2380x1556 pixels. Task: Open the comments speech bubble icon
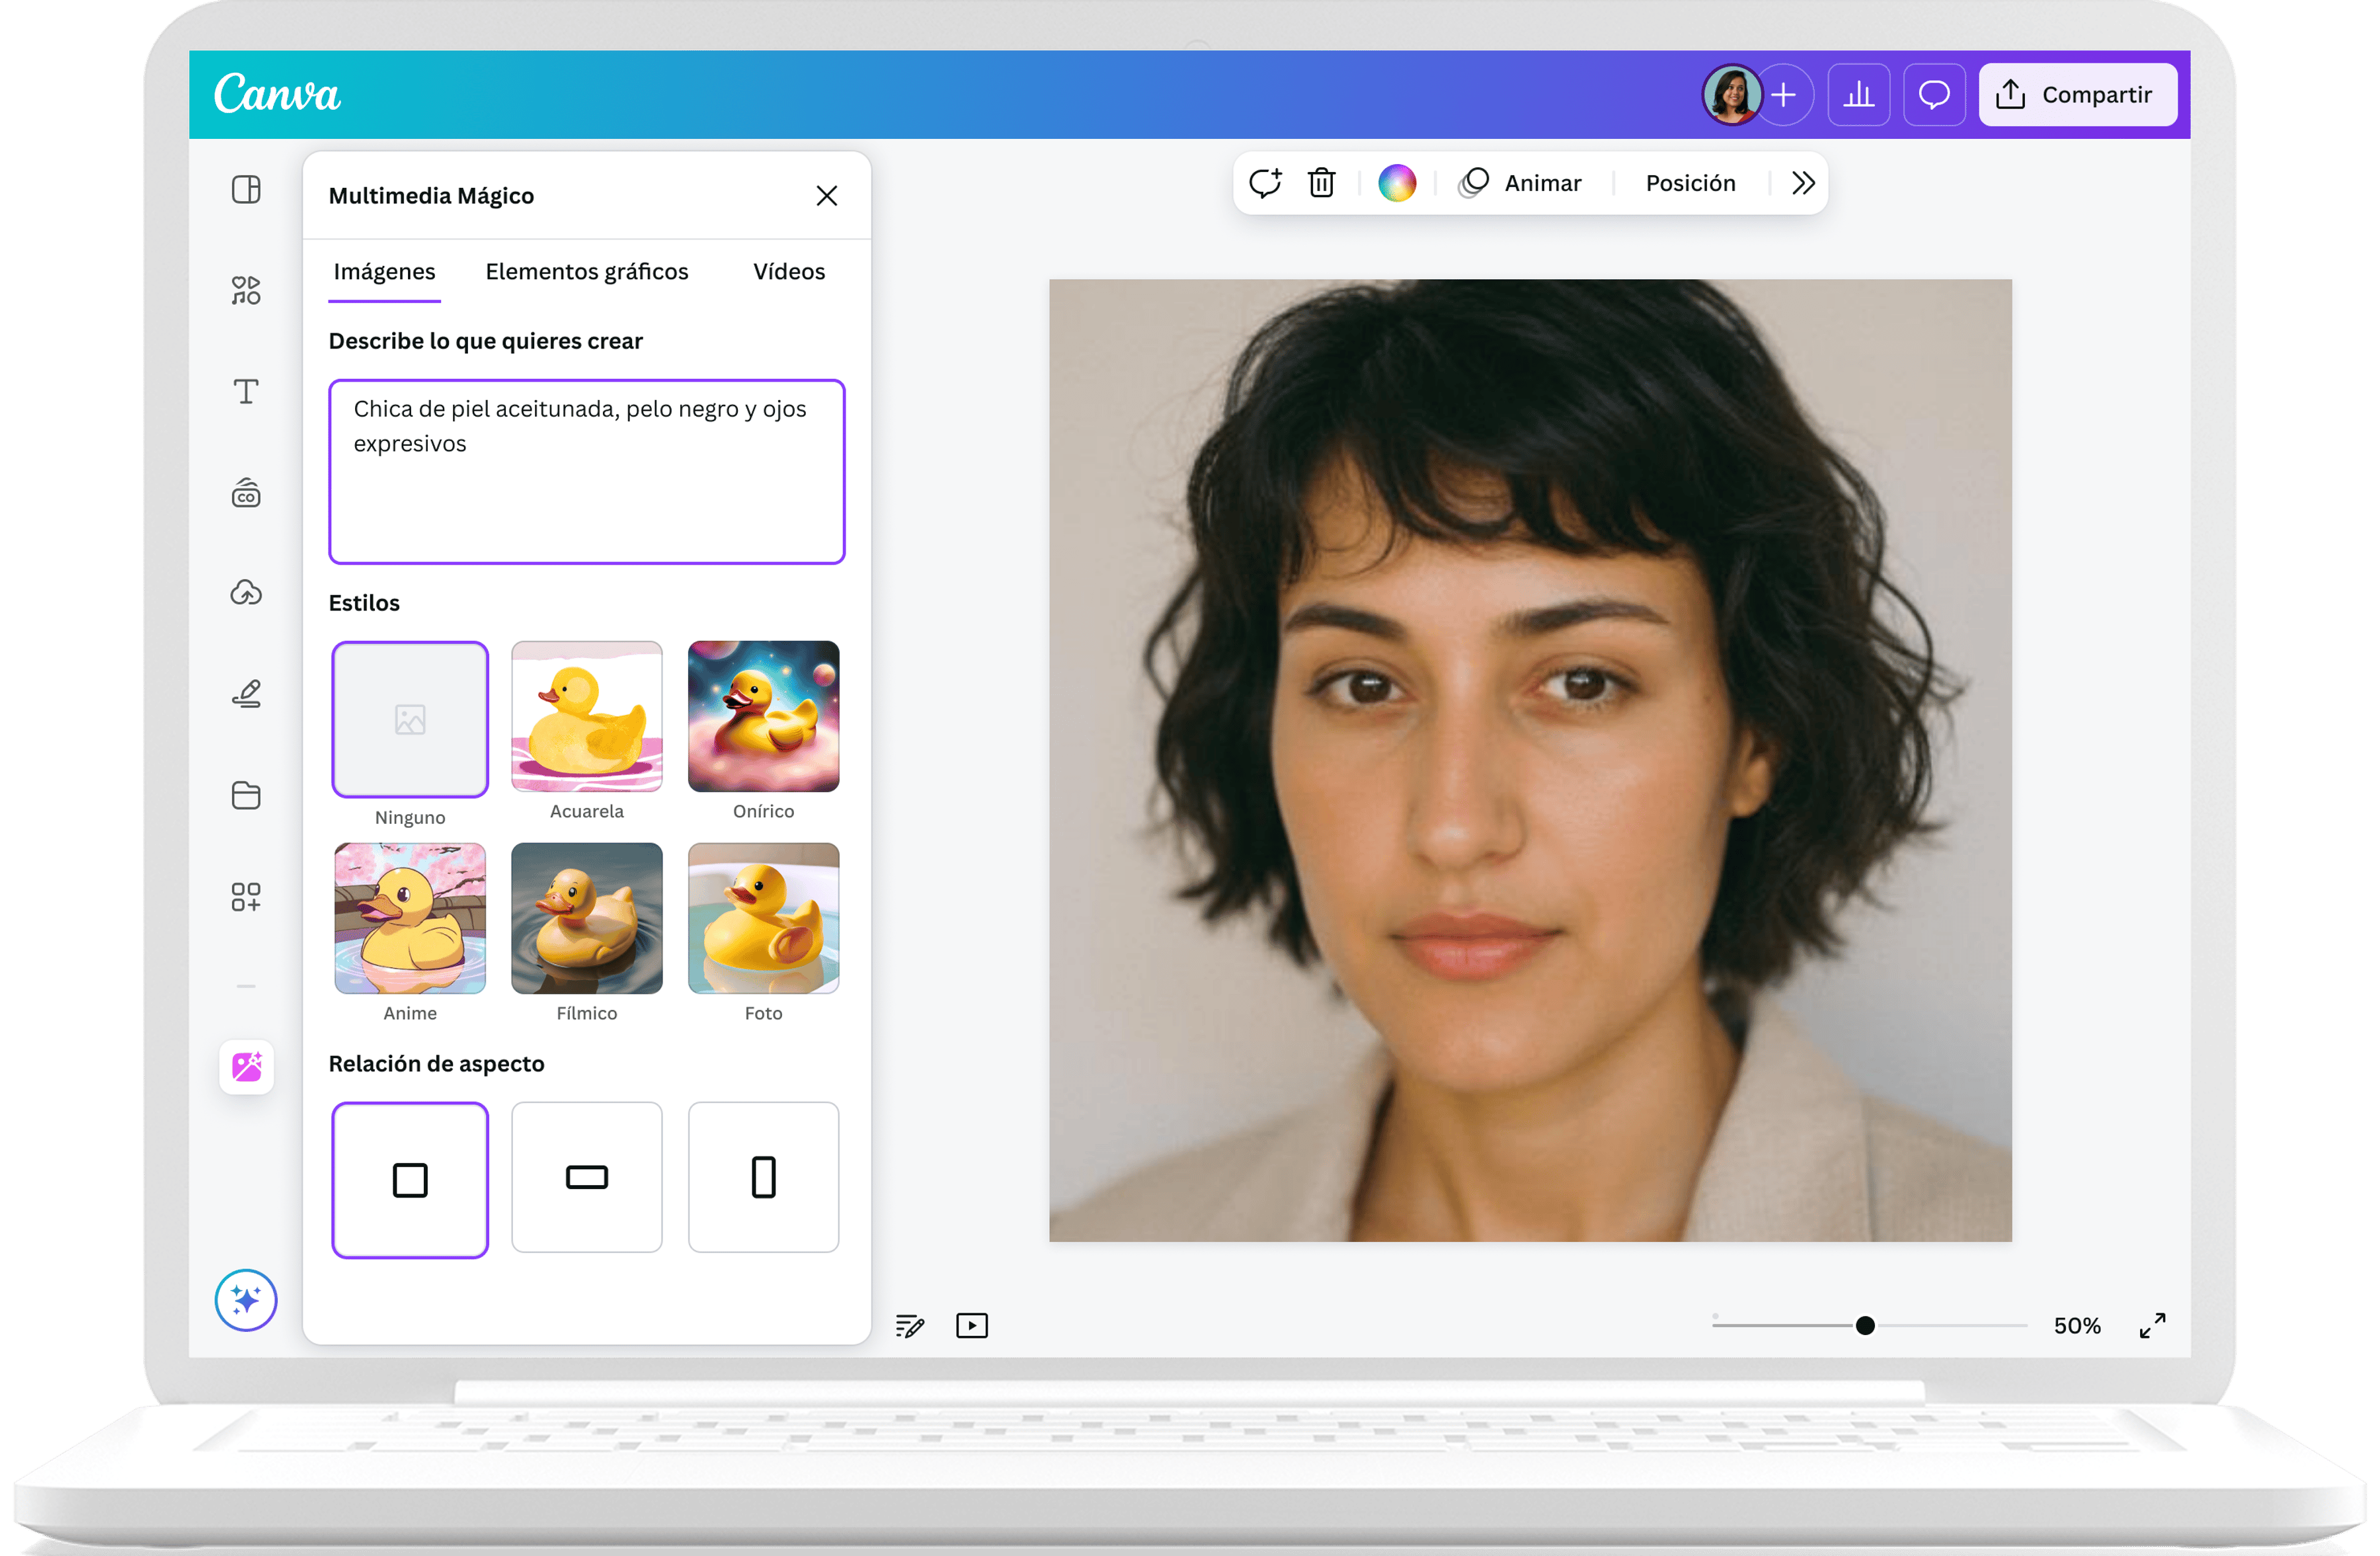[x=1934, y=95]
